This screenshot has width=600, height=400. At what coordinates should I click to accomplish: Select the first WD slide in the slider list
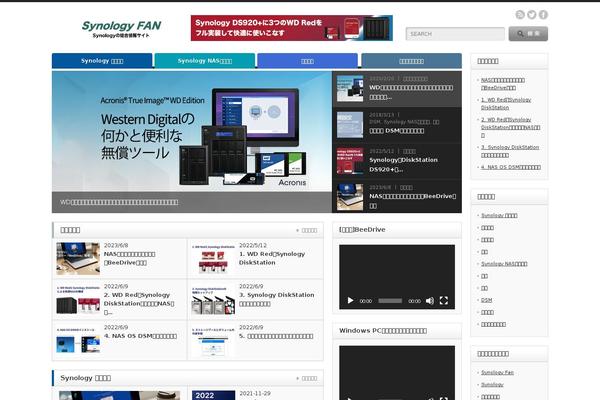click(397, 89)
